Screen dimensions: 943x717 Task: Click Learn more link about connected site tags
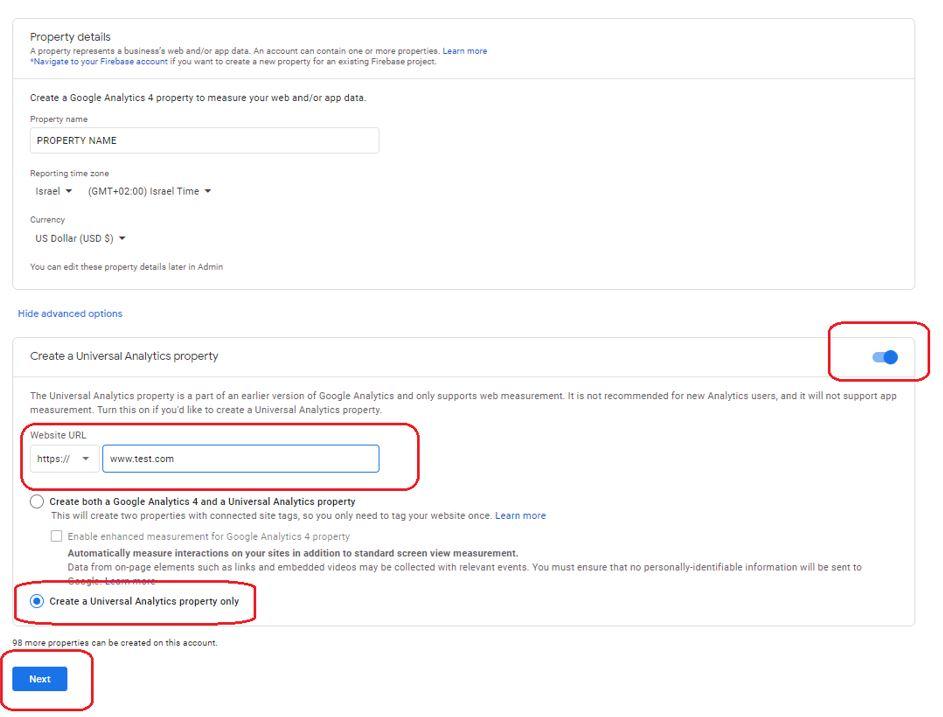[520, 516]
